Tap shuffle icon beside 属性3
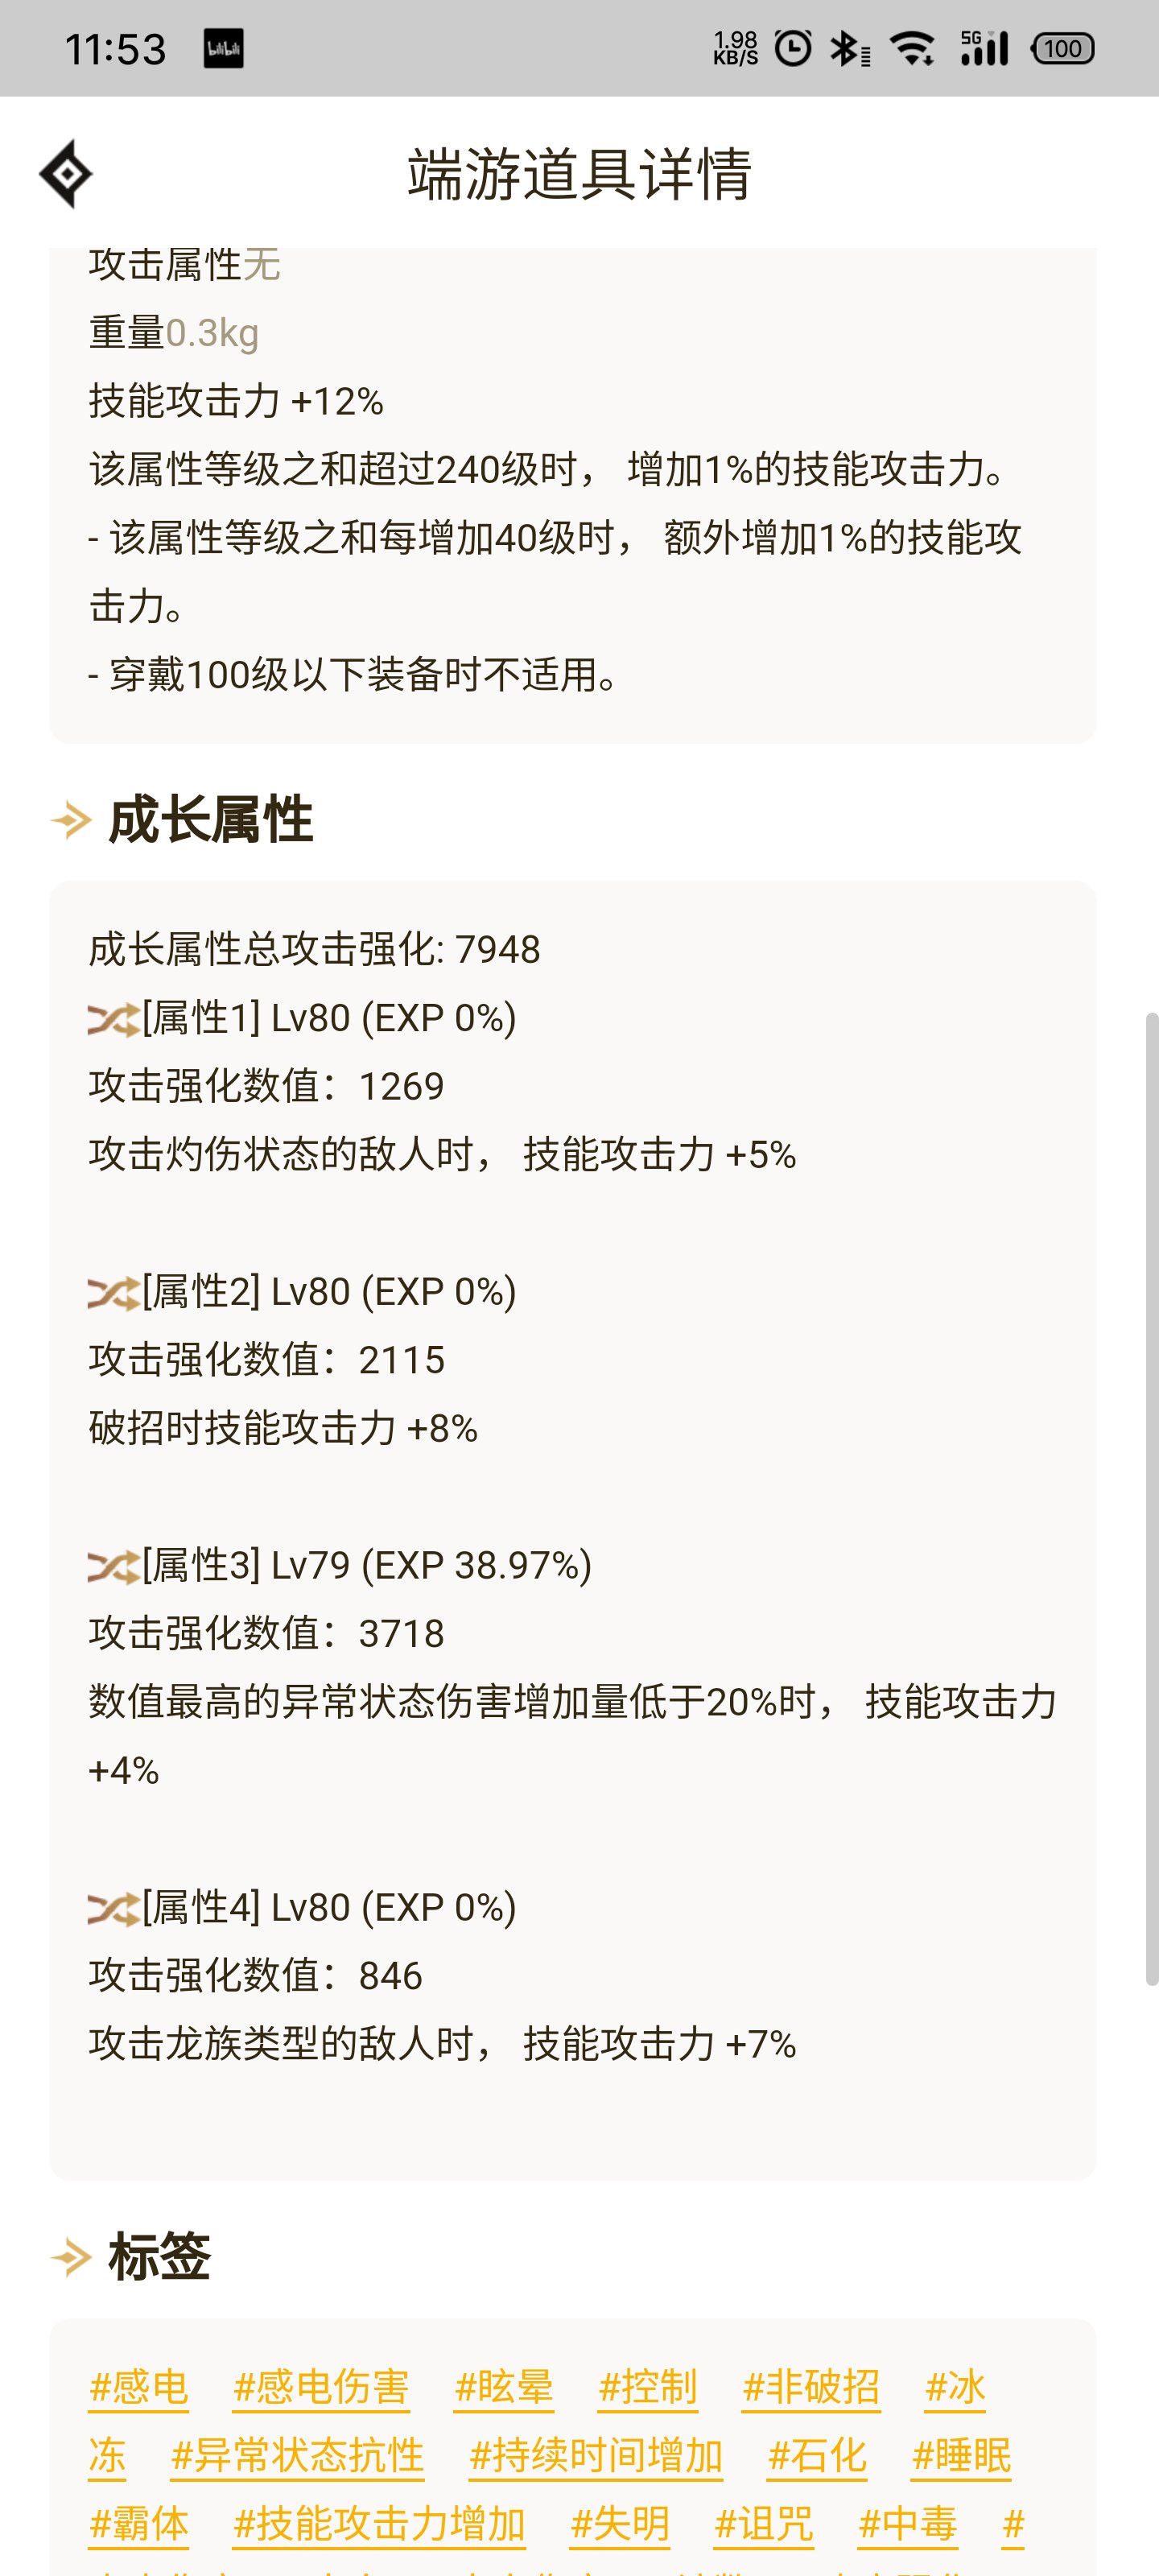1159x2576 pixels. (x=113, y=1567)
